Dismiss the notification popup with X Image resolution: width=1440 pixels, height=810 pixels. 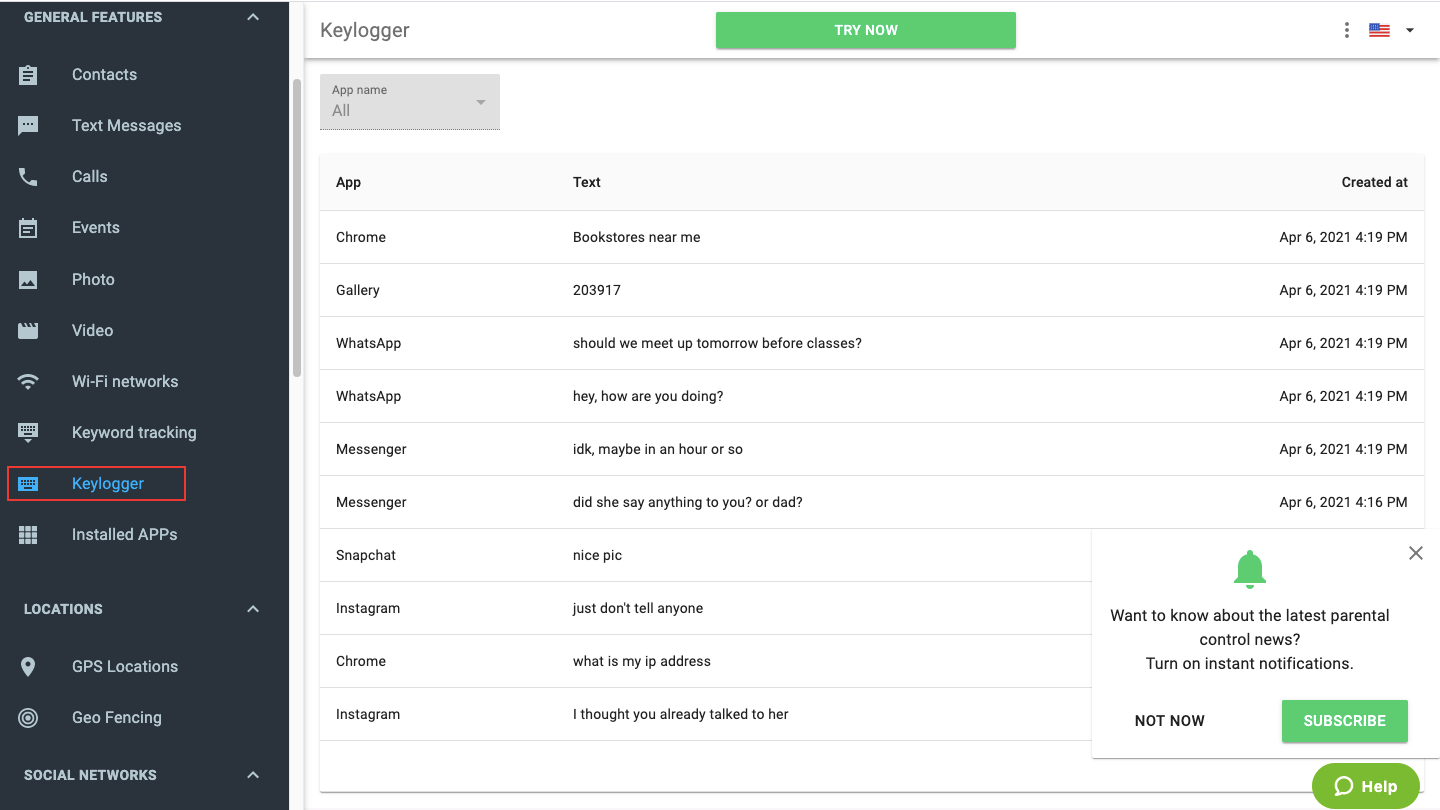(x=1415, y=553)
